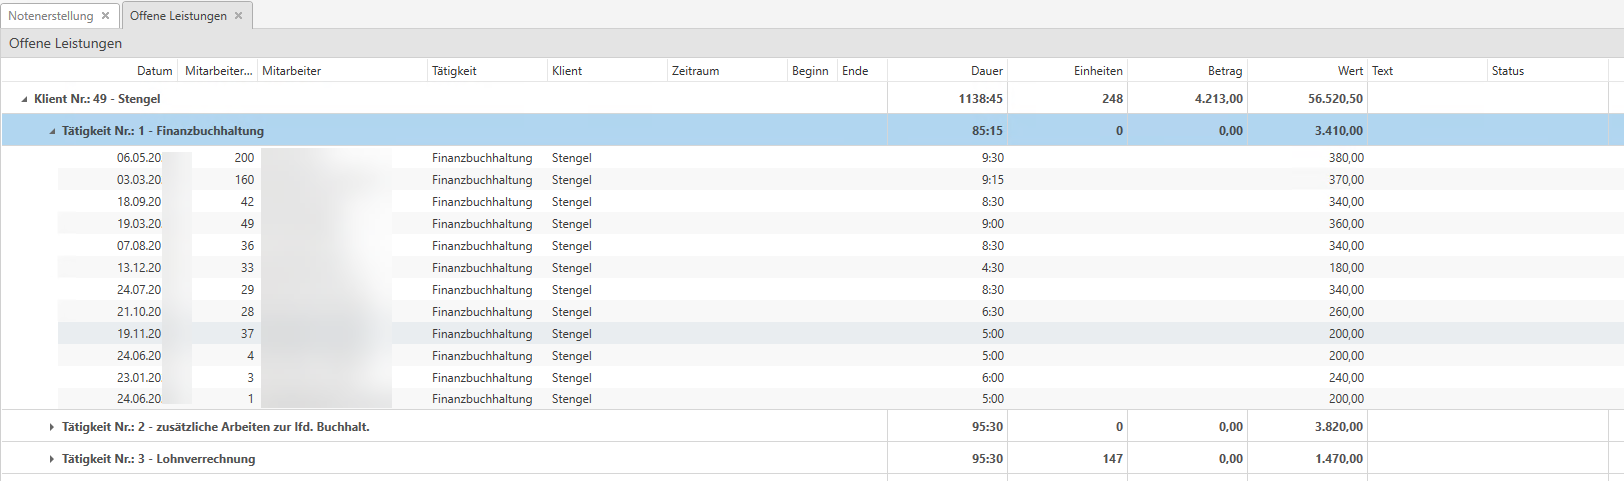Collapse Tätigkeit Nr. 1 Finanzbuchhaltung group

click(x=52, y=131)
